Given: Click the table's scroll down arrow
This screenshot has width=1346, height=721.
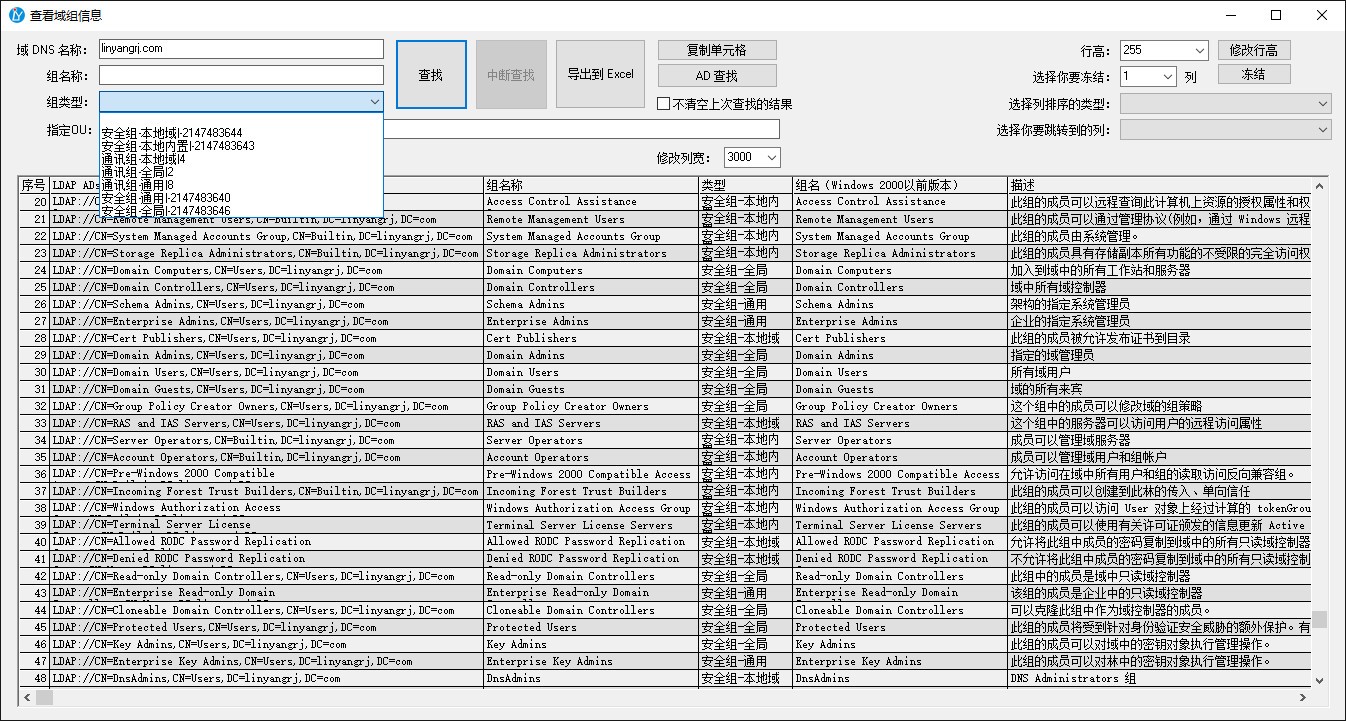Looking at the screenshot, I should coord(1320,680).
